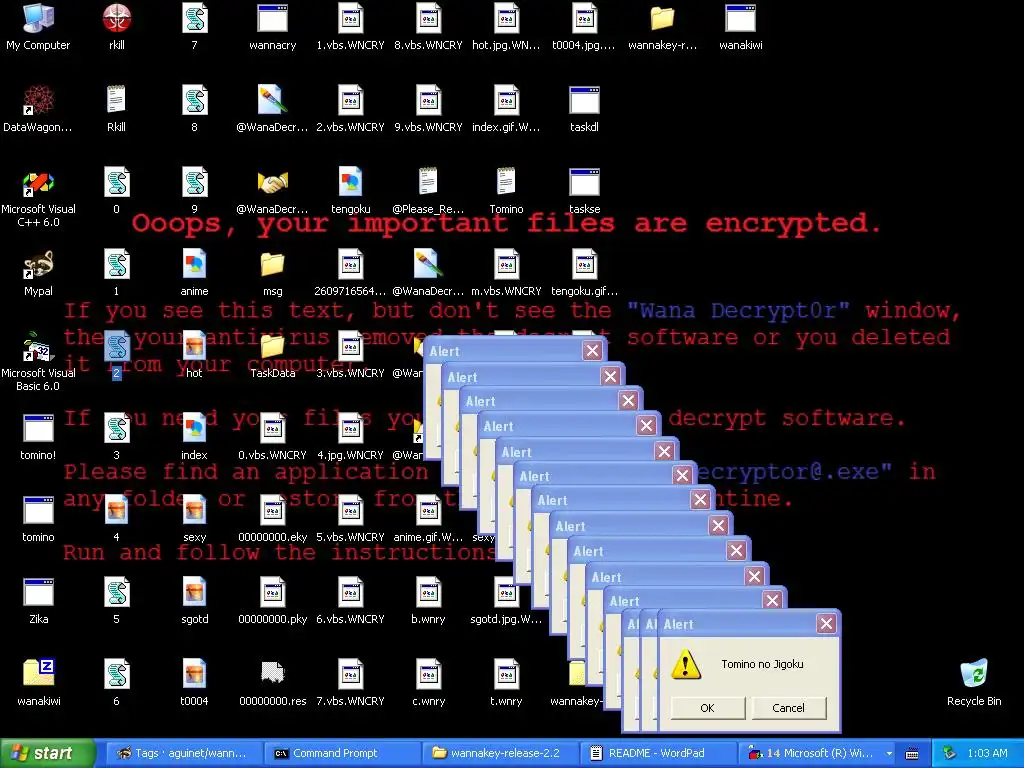The width and height of the screenshot is (1024, 768).
Task: Click the system tray icon beside the clock
Action: tap(950, 753)
